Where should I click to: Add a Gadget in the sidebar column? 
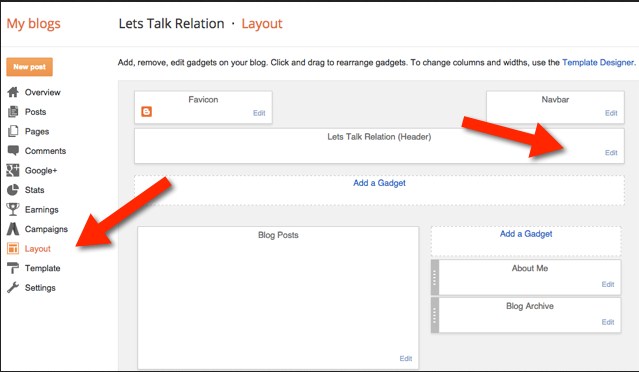coord(526,234)
